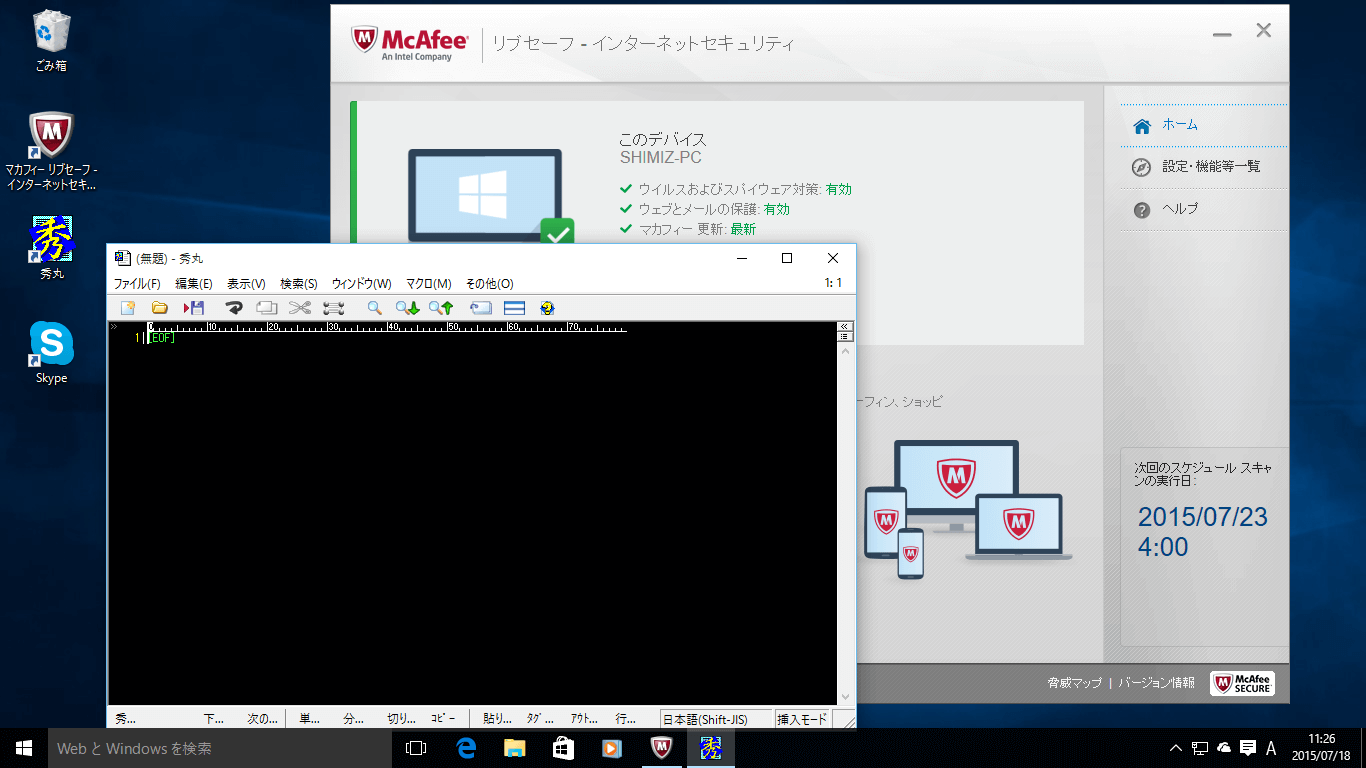Open the バージョン情報 link in McAfee
Image resolution: width=1366 pixels, height=768 pixels.
pos(1156,682)
